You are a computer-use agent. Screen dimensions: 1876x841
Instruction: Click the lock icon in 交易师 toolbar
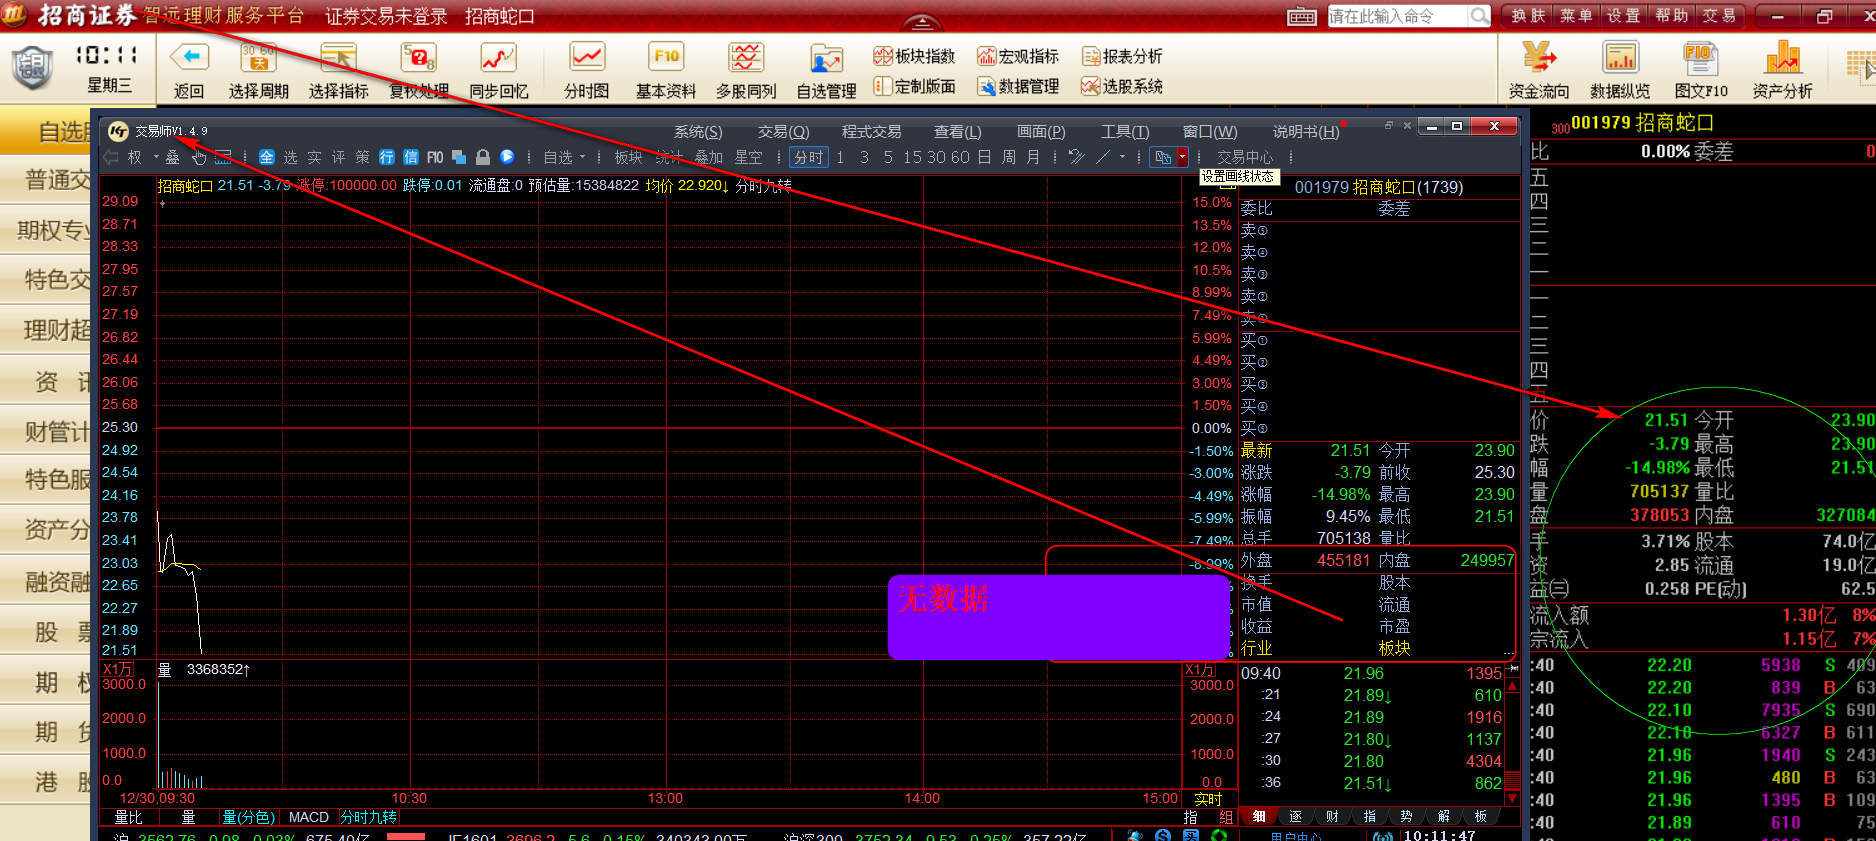pos(483,157)
